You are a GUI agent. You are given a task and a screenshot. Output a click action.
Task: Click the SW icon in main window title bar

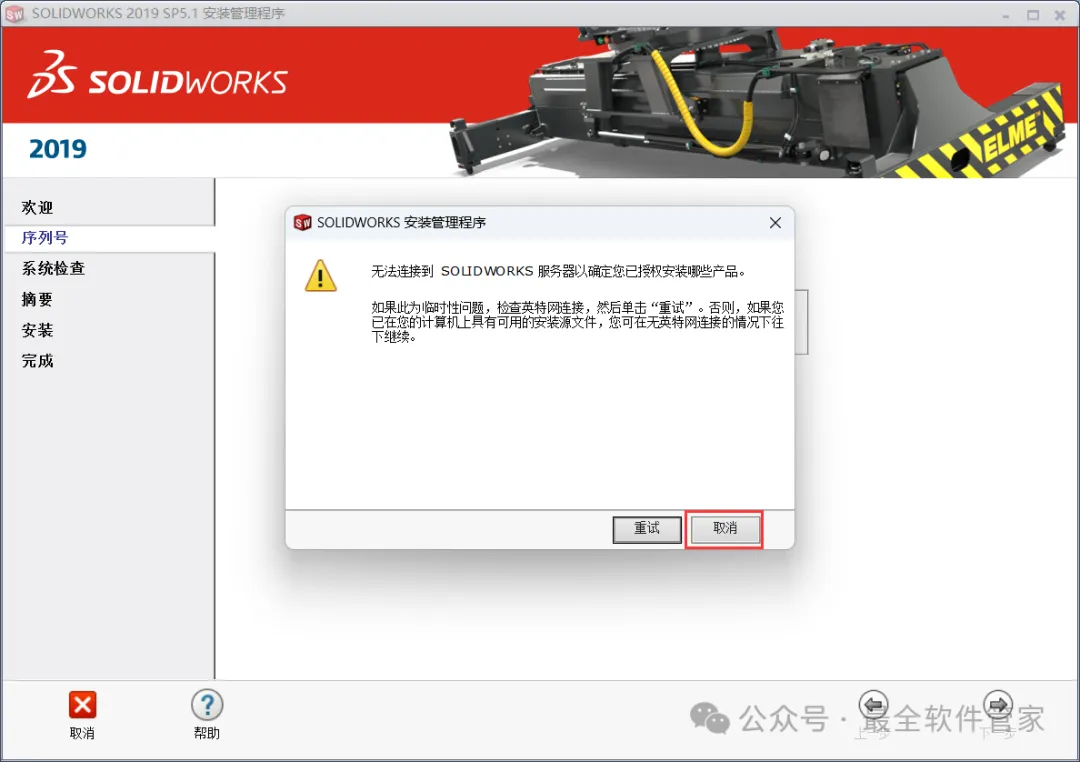[14, 14]
